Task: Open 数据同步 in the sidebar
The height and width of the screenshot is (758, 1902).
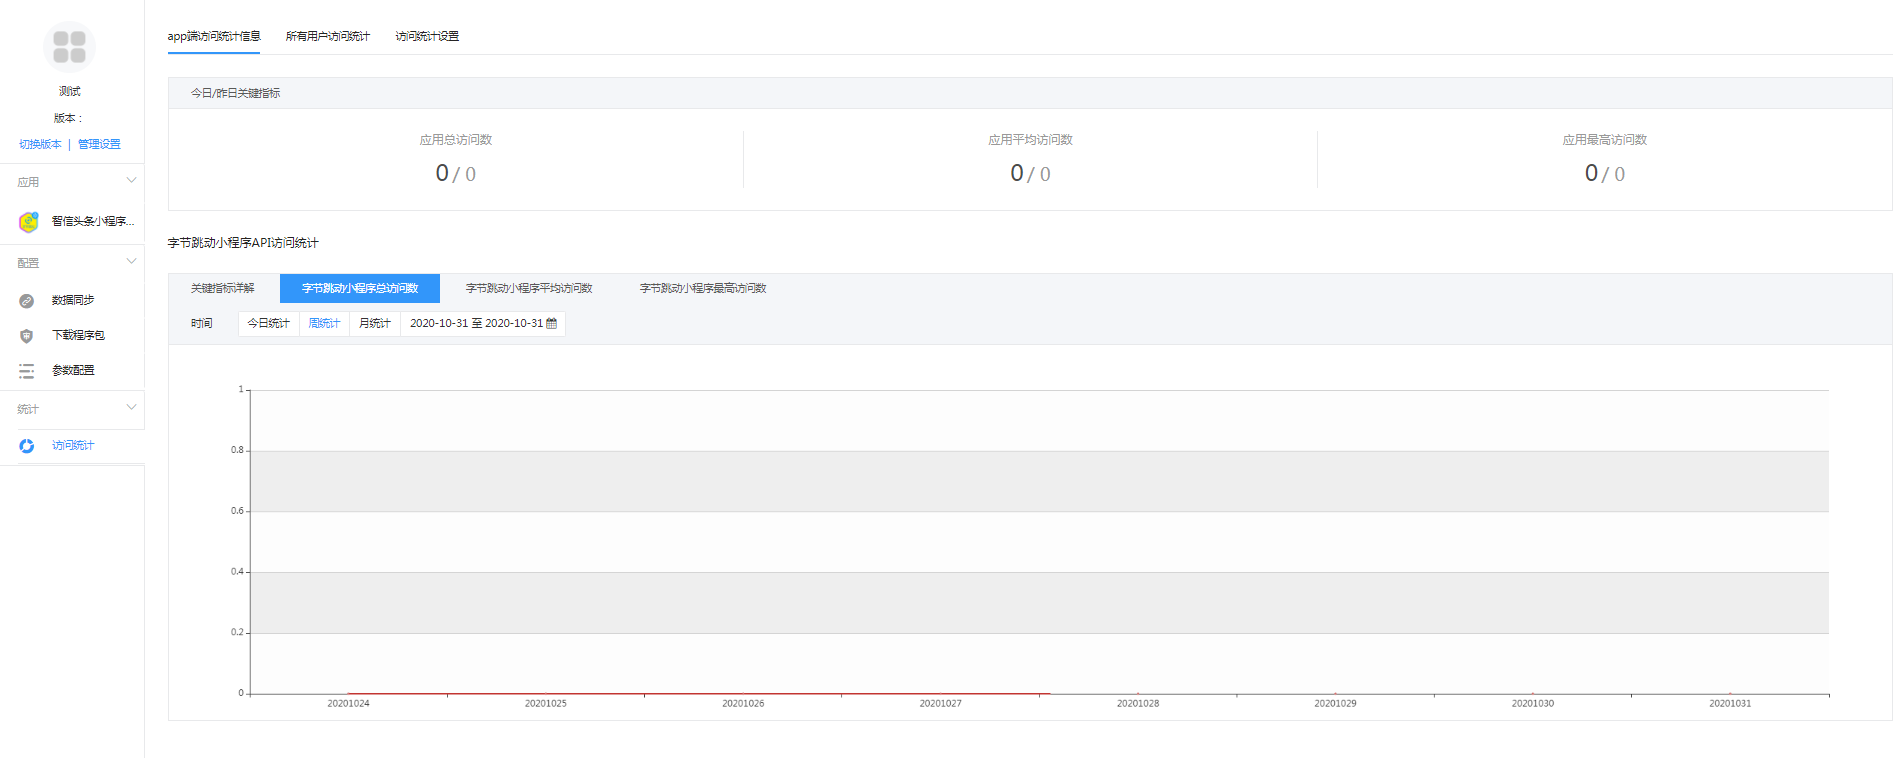Action: tap(72, 300)
